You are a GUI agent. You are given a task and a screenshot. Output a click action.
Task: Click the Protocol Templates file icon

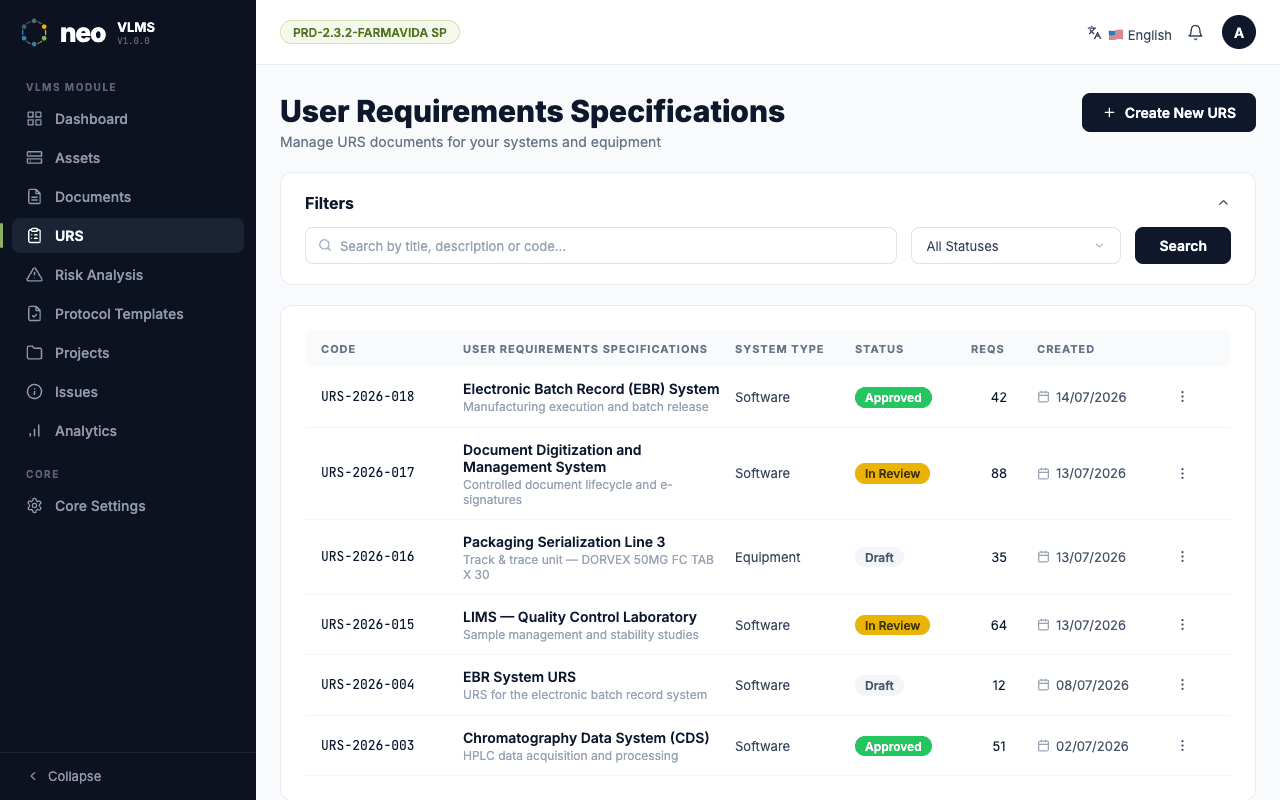[35, 314]
